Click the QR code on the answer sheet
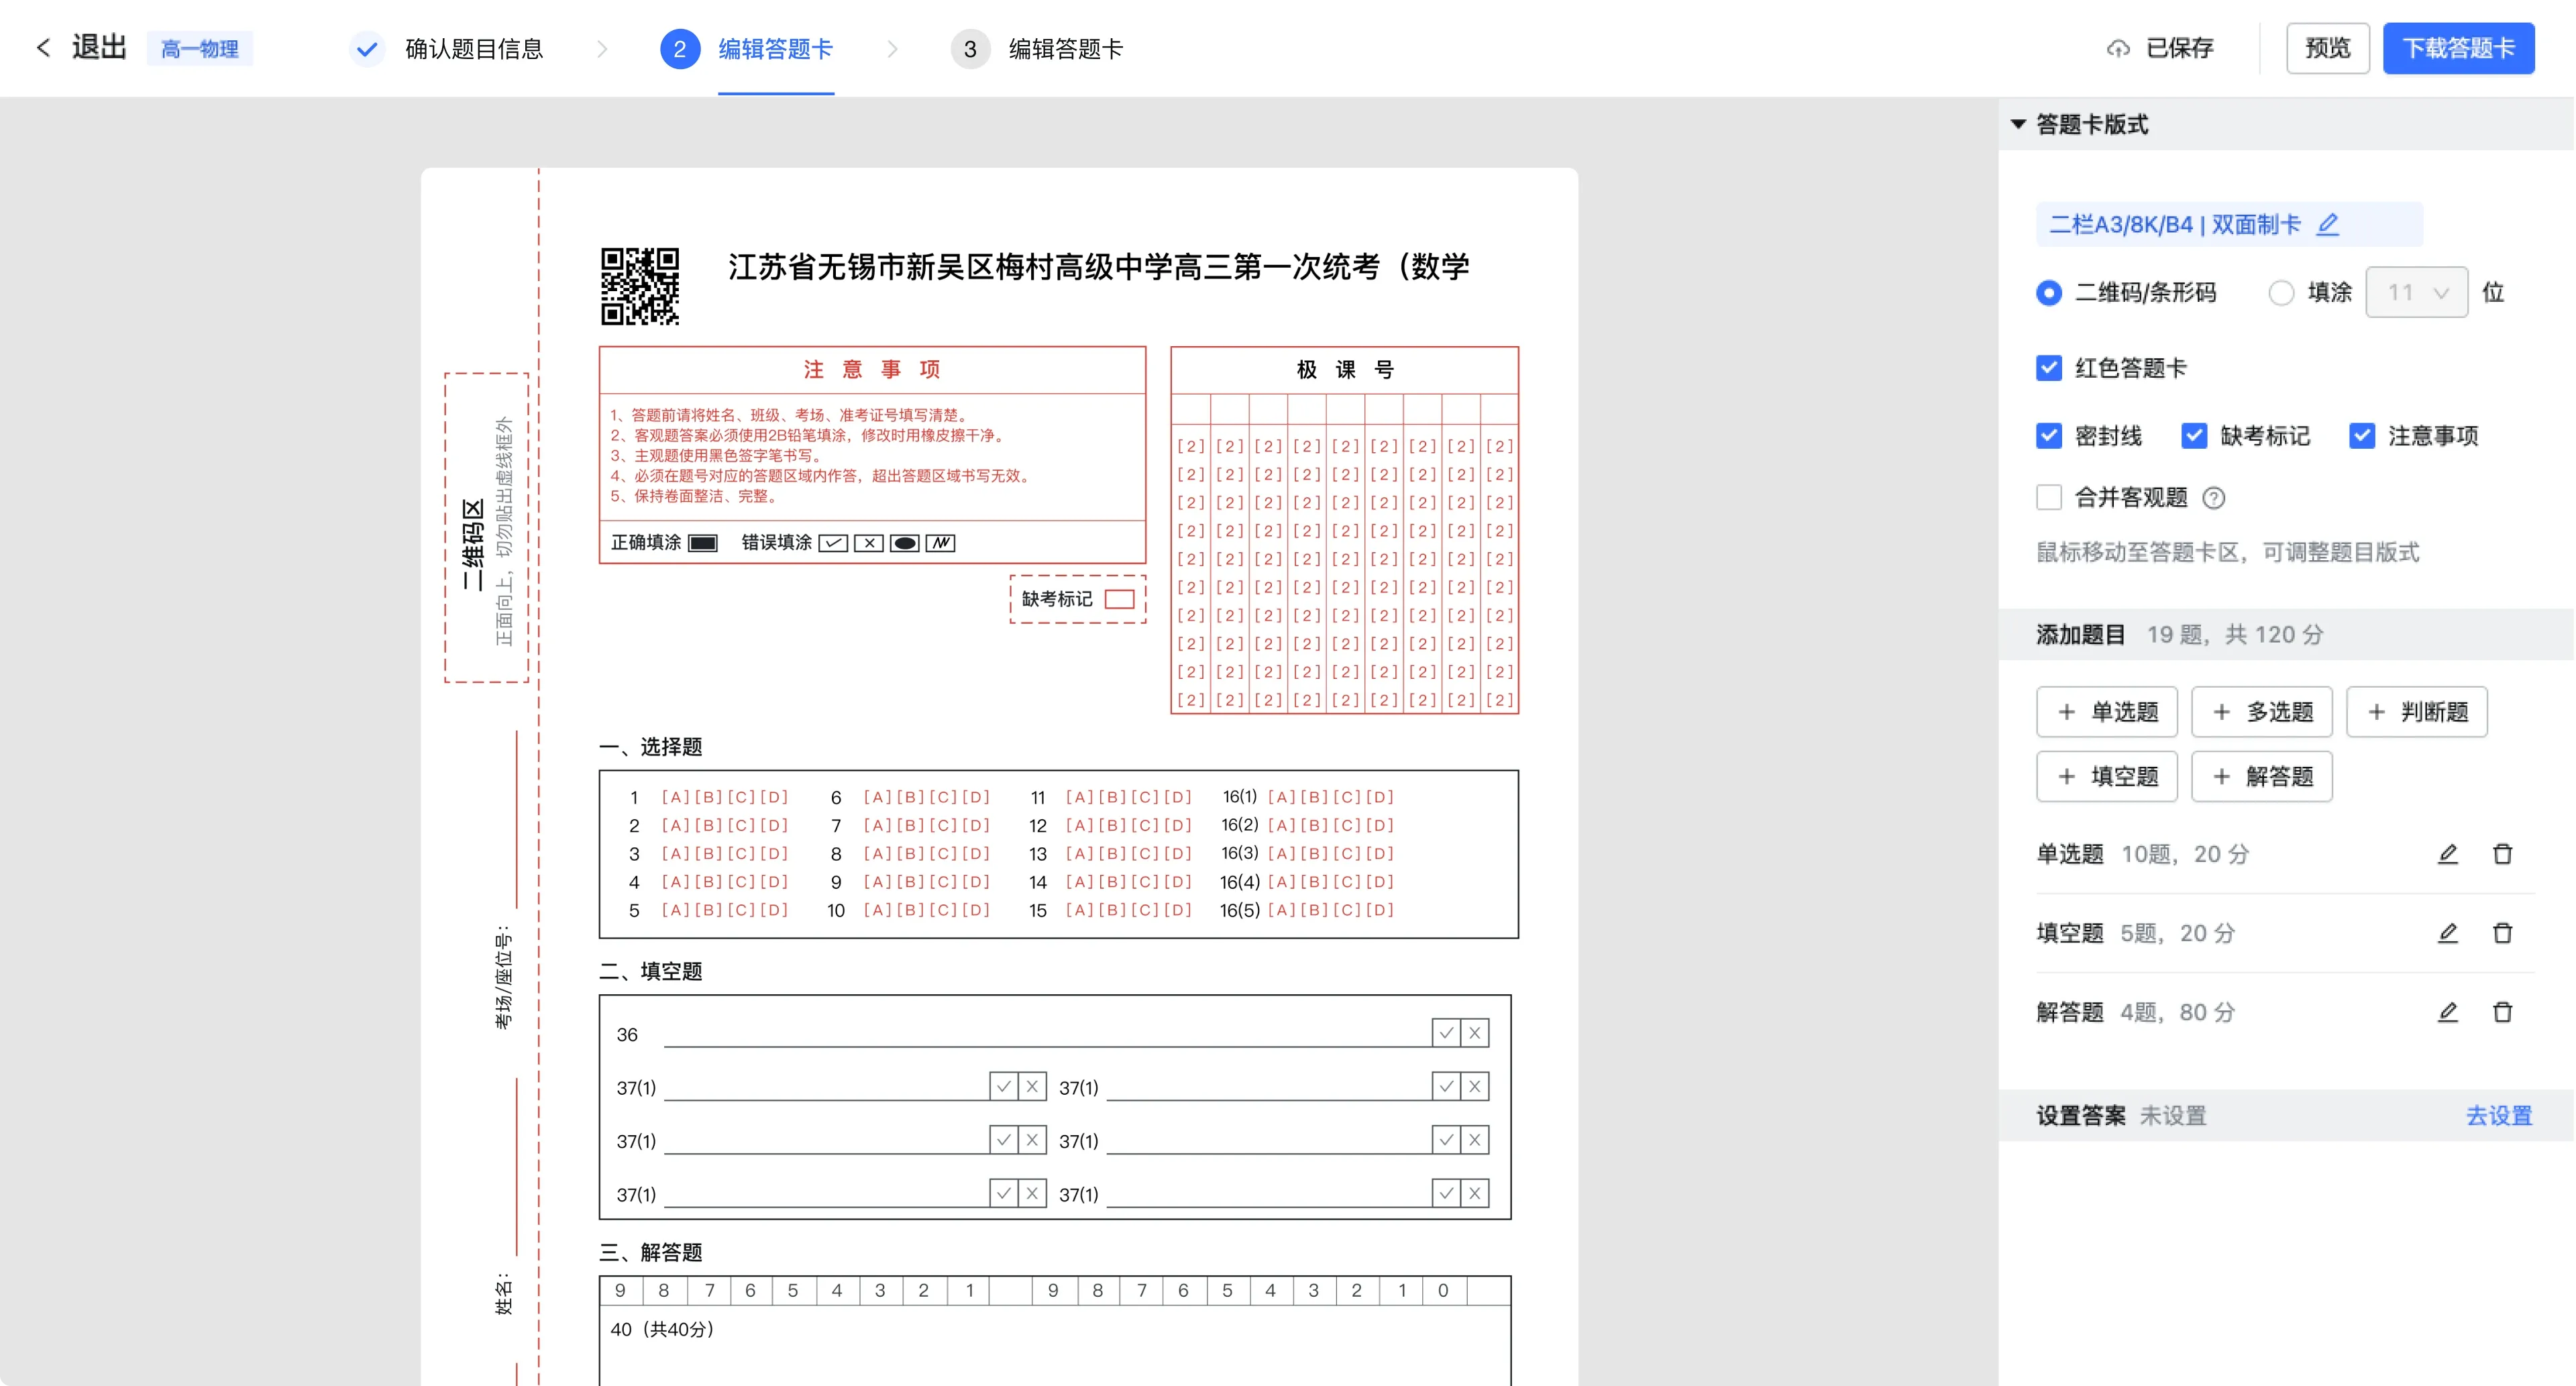Screen dimensions: 2576x1386 tap(640, 286)
